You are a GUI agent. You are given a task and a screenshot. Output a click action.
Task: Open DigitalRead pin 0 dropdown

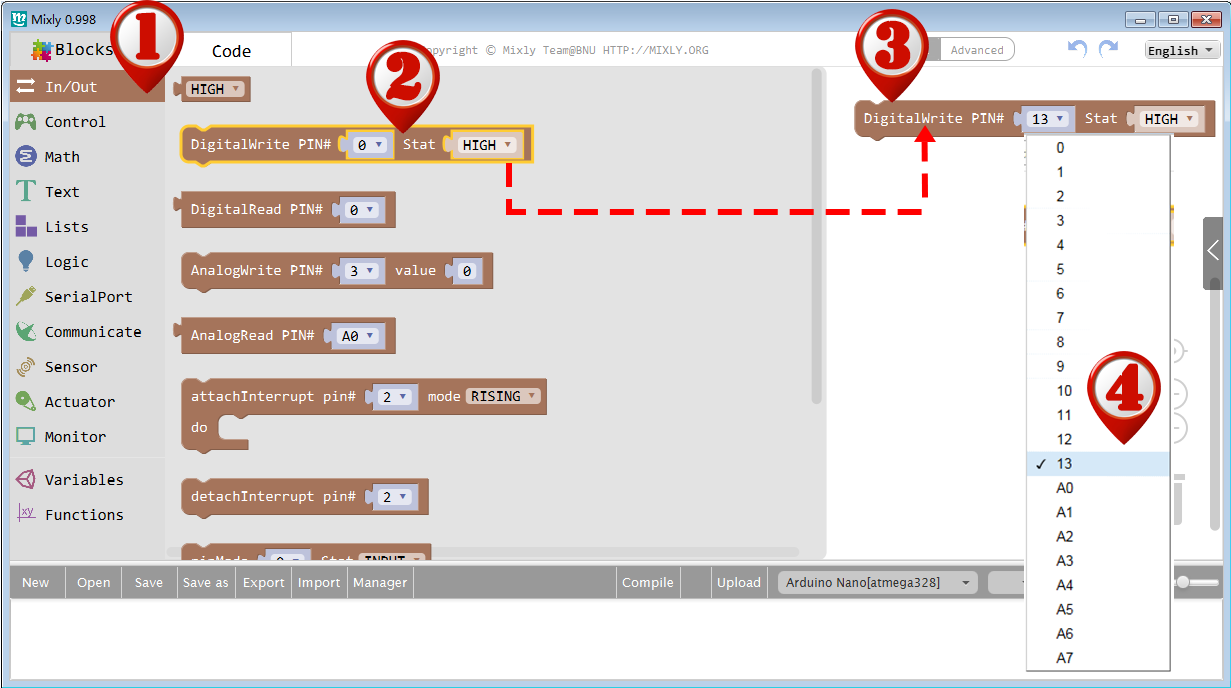[x=361, y=210]
